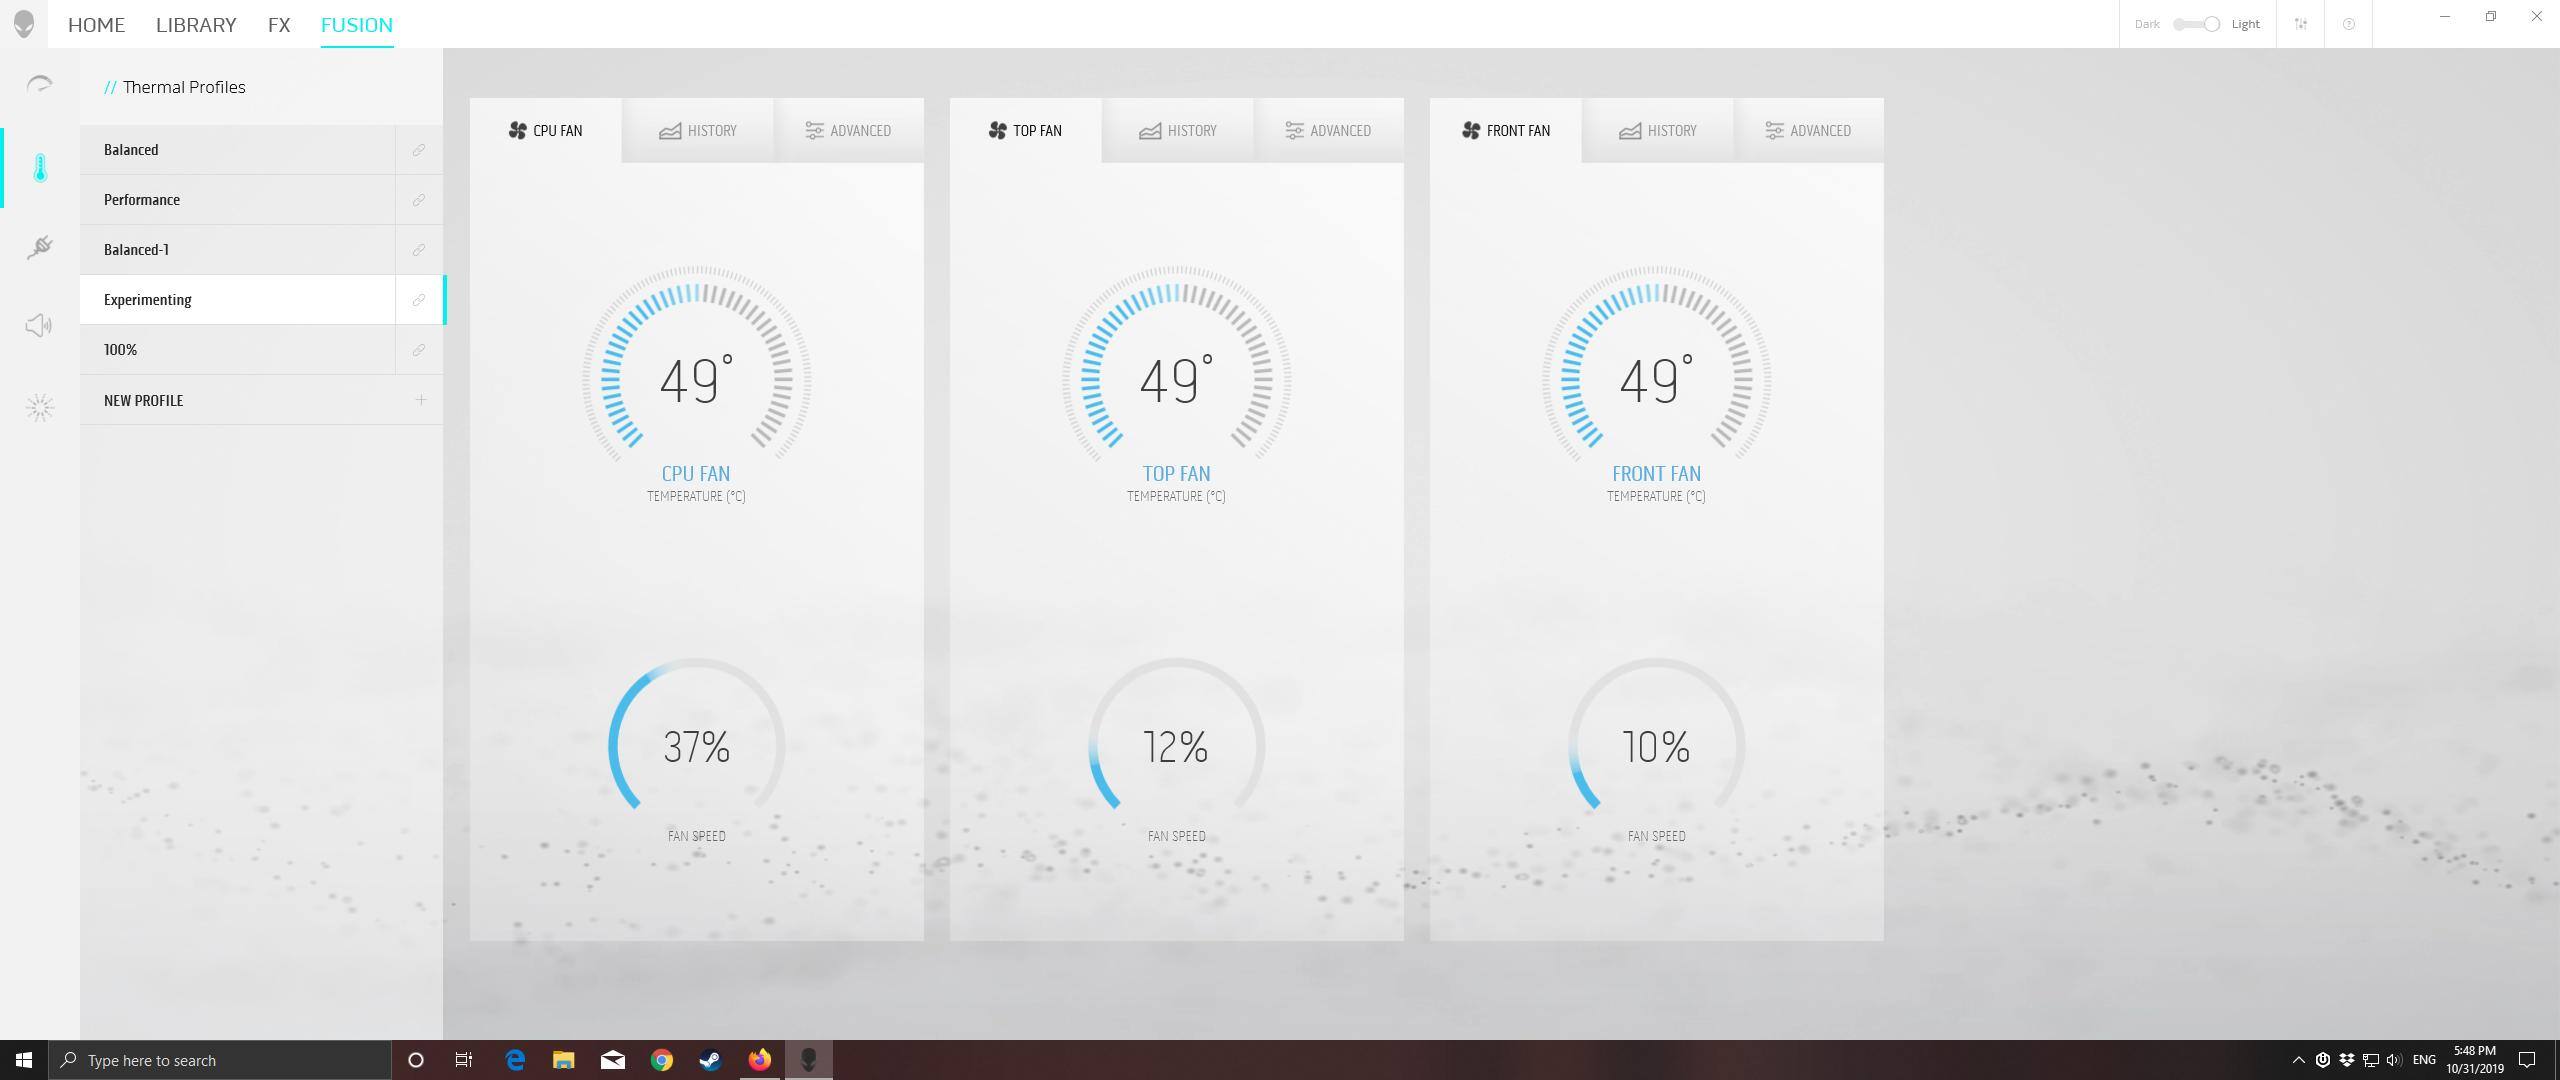2560x1080 pixels.
Task: Open TOP fan ADVANCED tab
Action: point(1328,131)
